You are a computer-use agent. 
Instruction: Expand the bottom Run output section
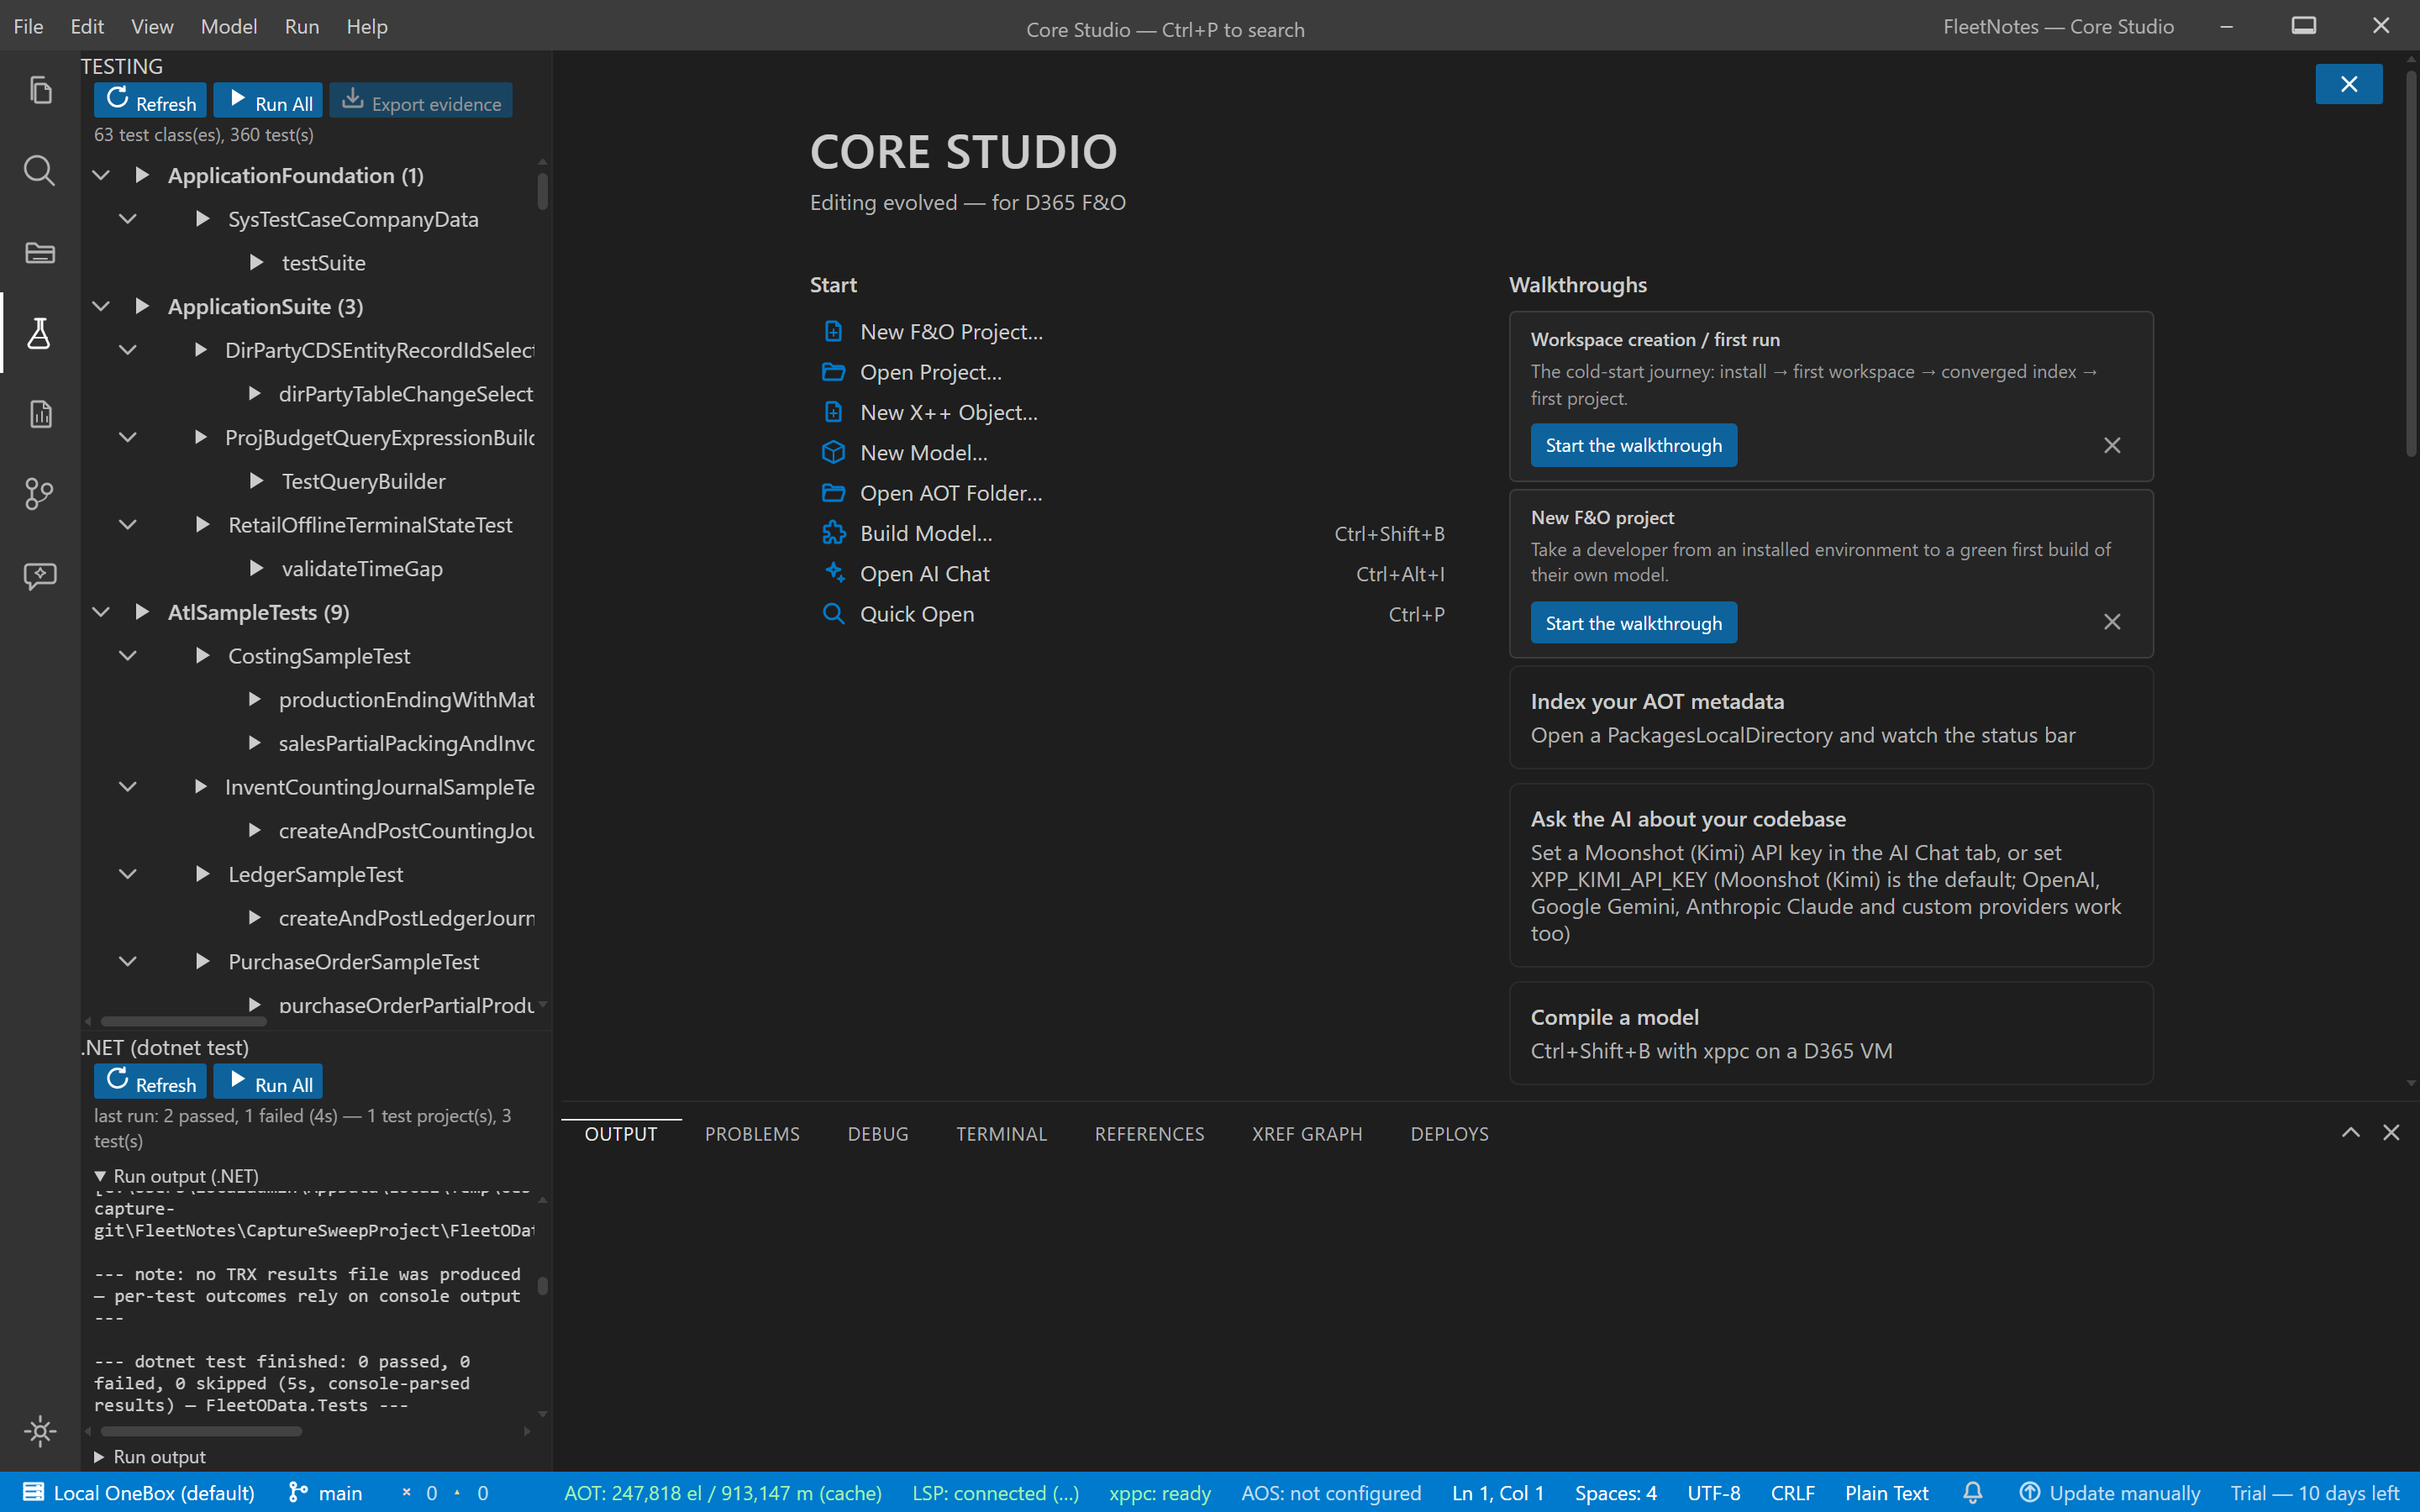click(150, 1457)
